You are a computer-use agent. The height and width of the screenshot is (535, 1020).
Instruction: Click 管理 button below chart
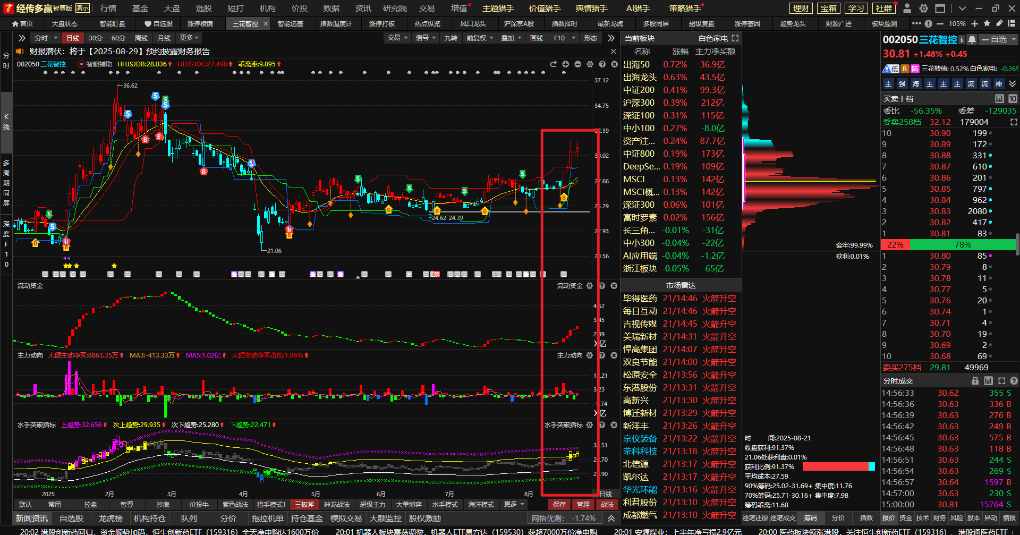[583, 504]
